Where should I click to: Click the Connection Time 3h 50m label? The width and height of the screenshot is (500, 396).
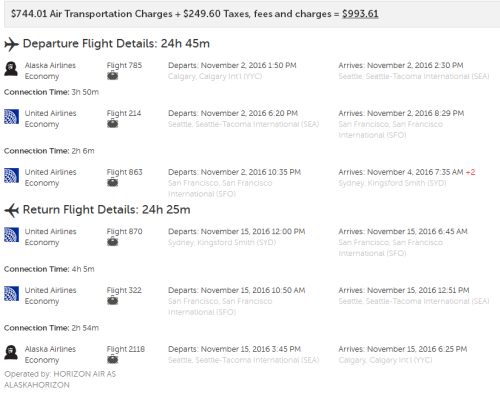pyautogui.click(x=51, y=92)
